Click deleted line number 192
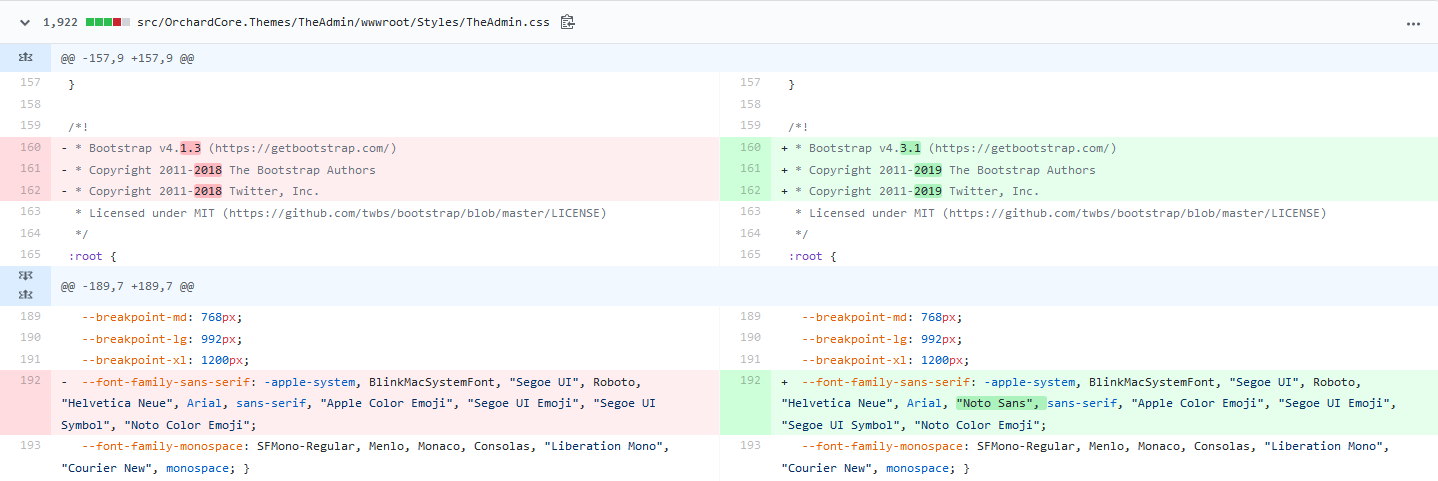The image size is (1438, 481). 25,403
